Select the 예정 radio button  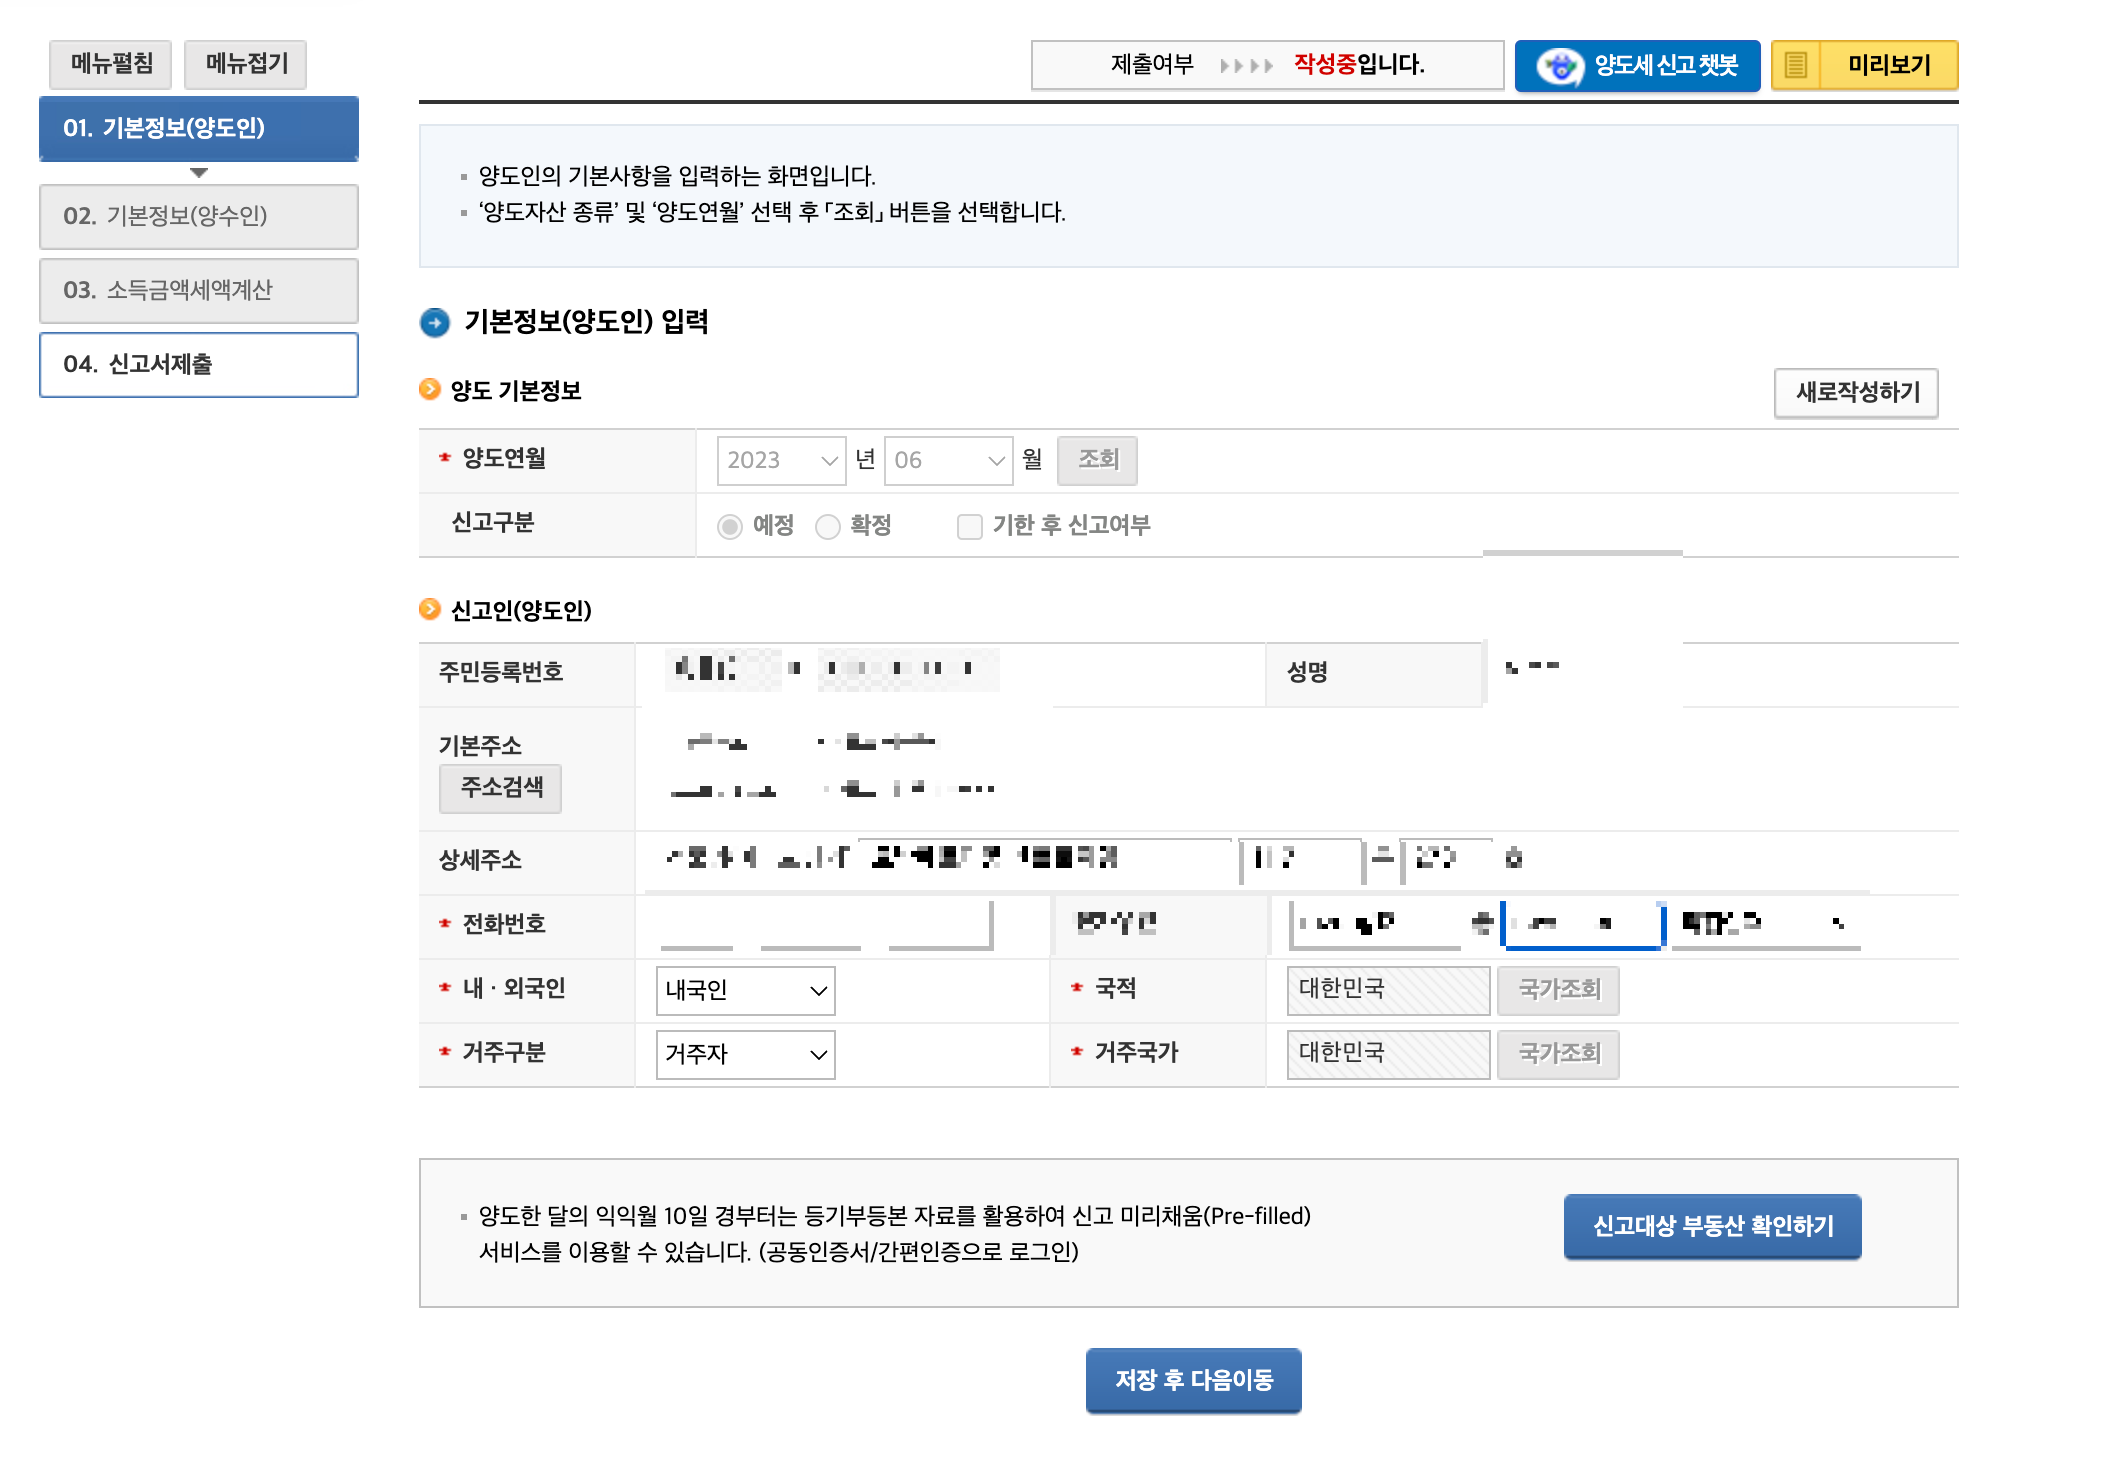point(730,526)
